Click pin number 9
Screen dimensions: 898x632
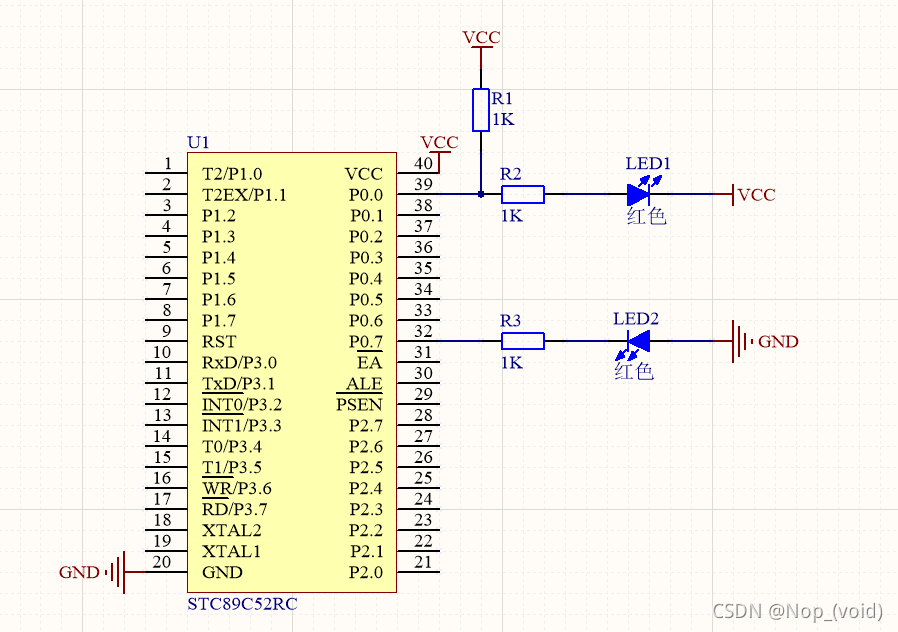(x=167, y=331)
